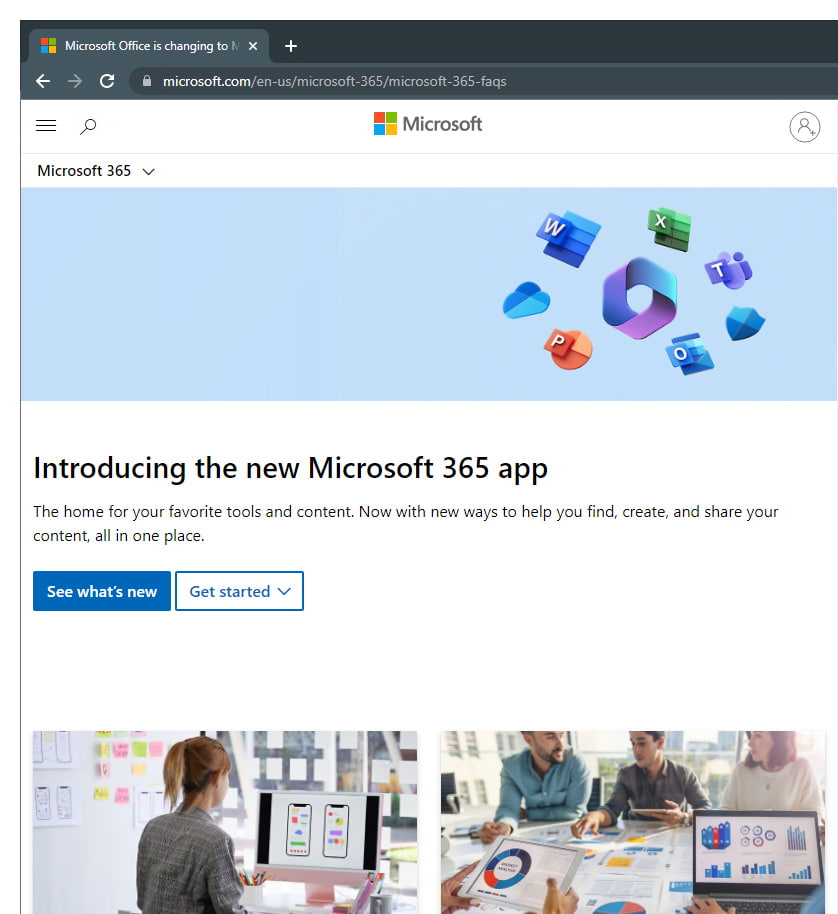Click the PowerPoint icon in banner
The width and height of the screenshot is (838, 914).
(568, 349)
